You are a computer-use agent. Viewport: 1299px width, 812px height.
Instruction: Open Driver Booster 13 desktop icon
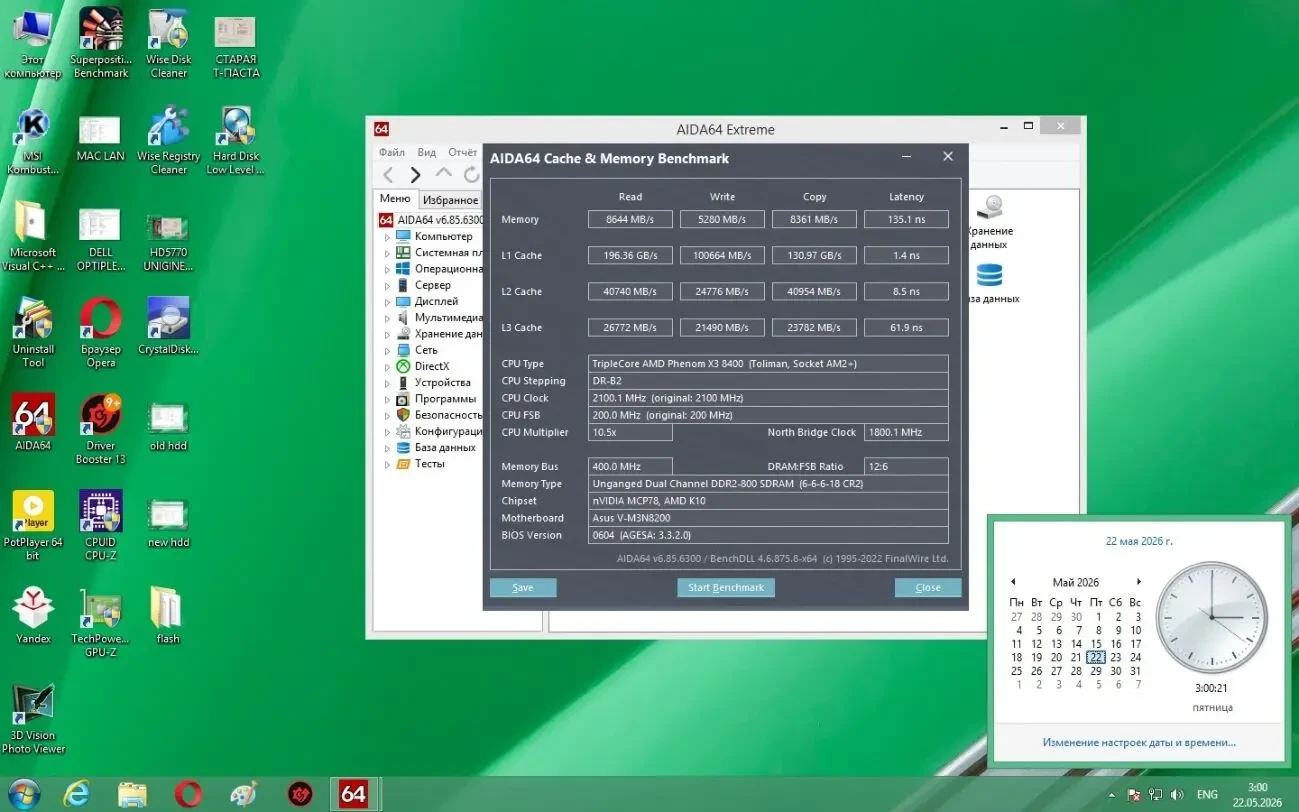pyautogui.click(x=101, y=429)
